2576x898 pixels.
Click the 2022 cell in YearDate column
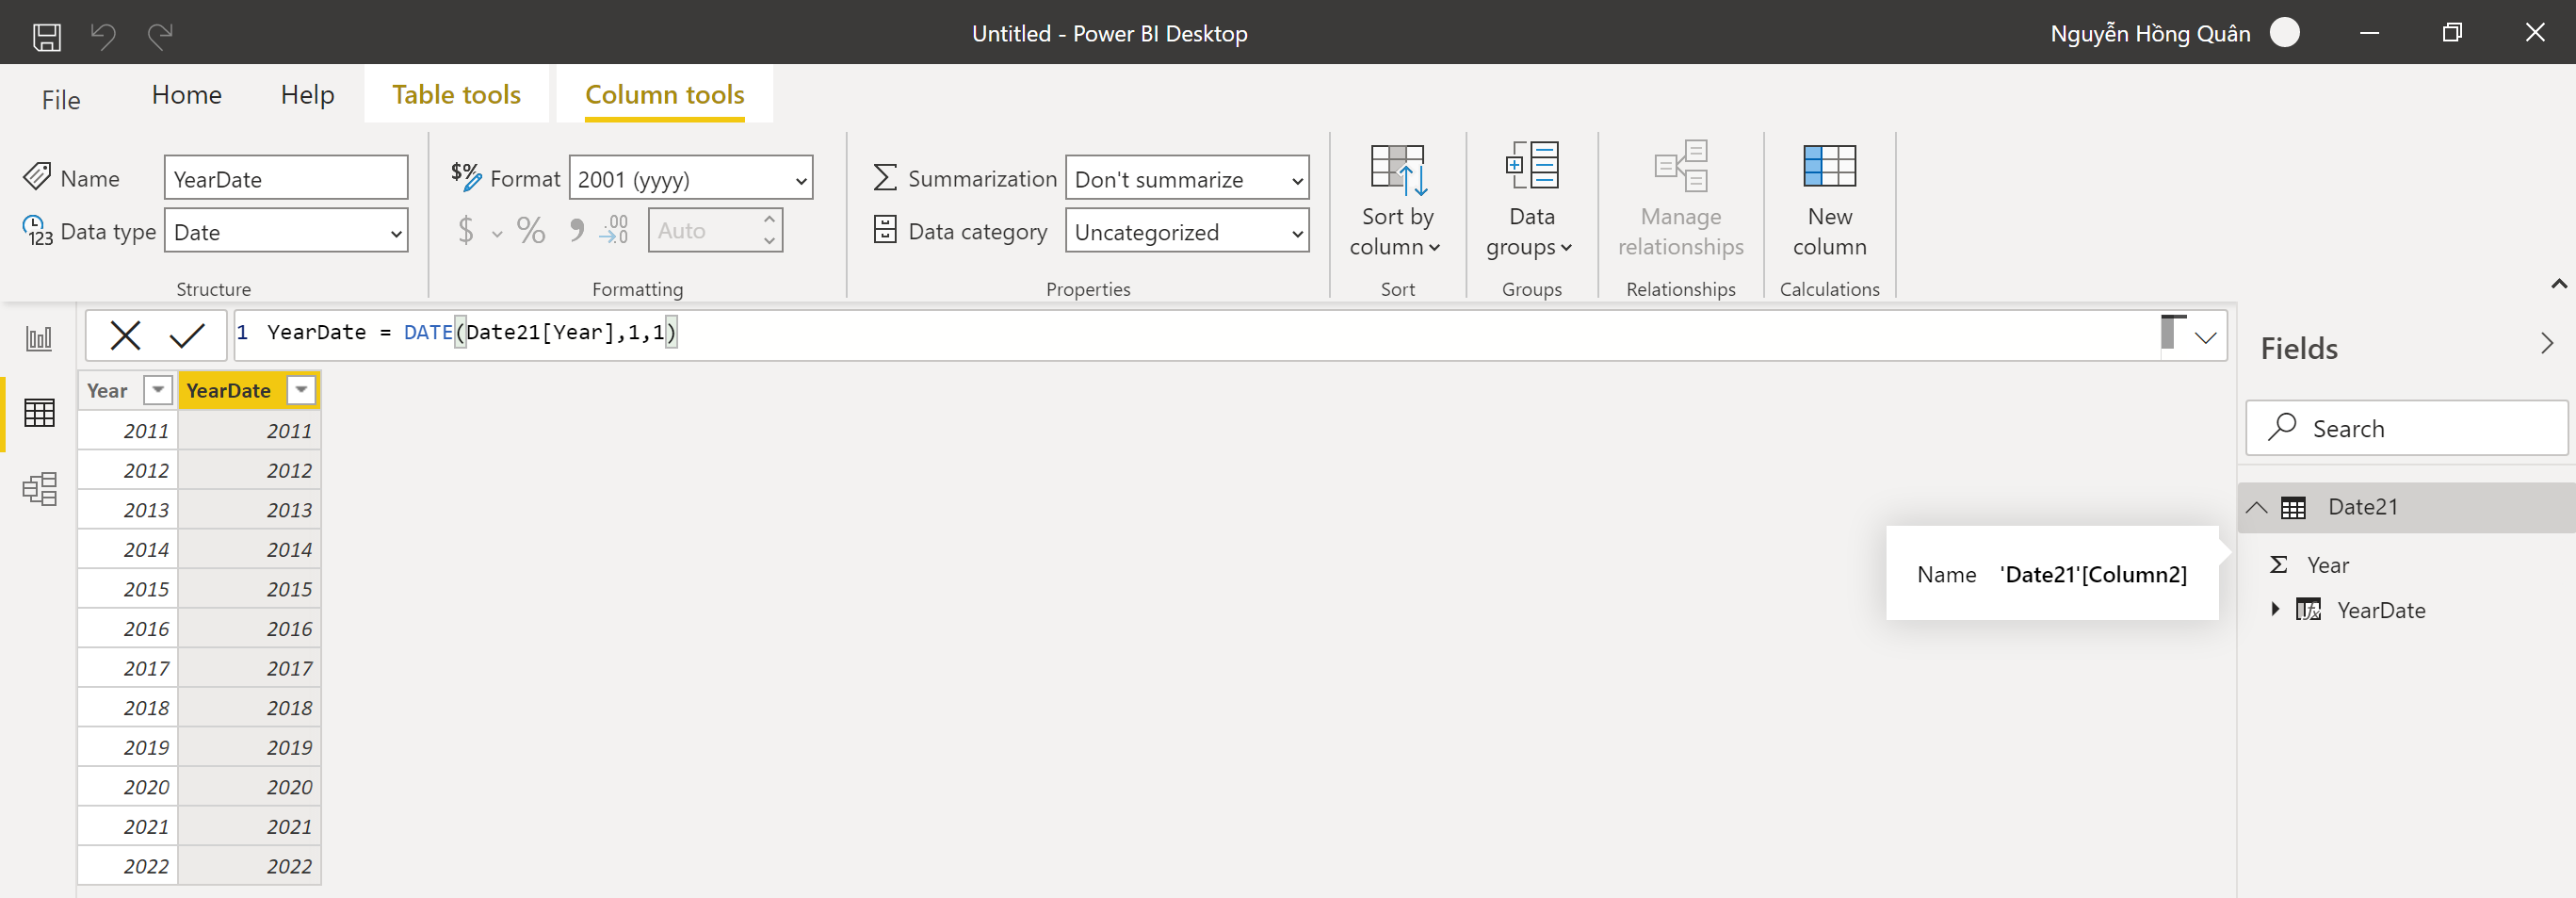[250, 866]
